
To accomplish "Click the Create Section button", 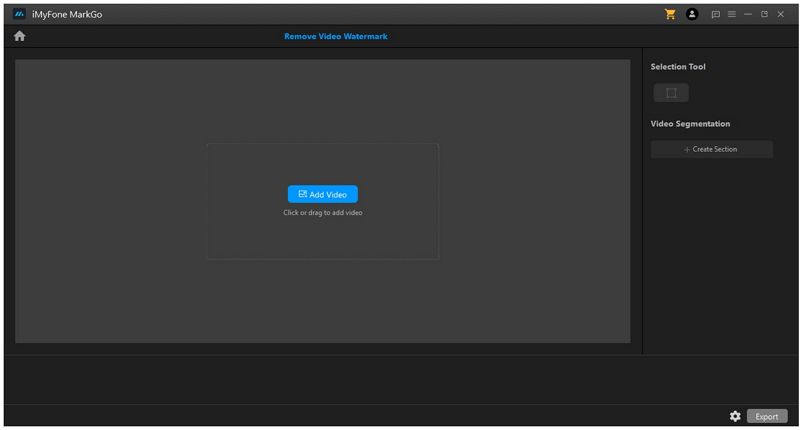I will 711,149.
